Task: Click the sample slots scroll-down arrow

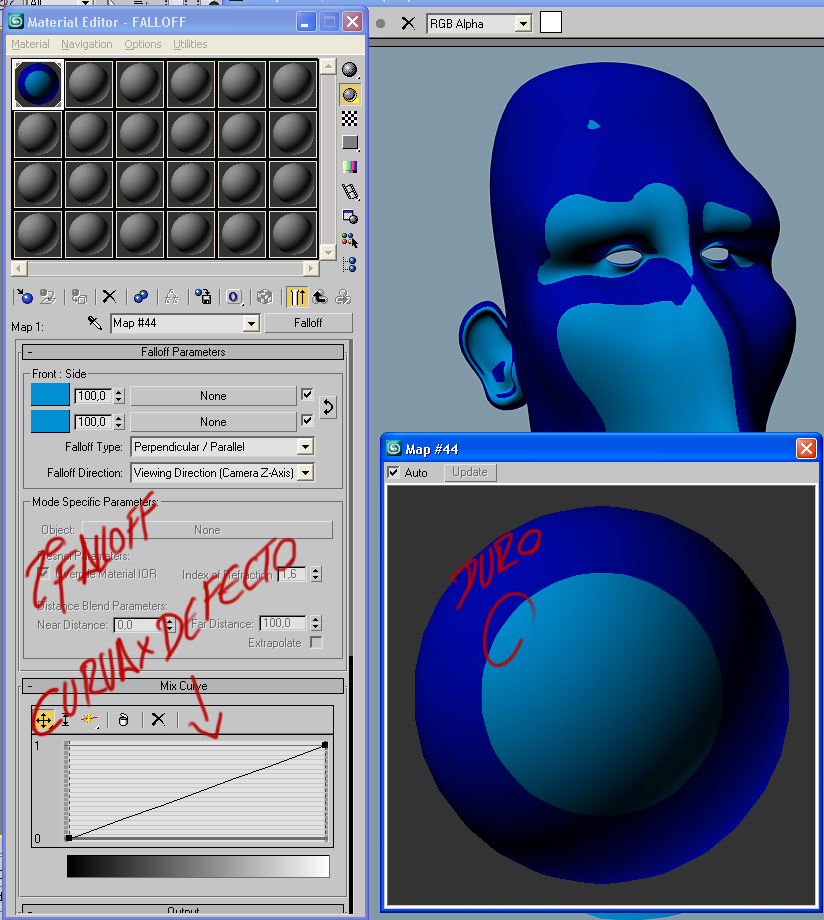Action: click(328, 252)
